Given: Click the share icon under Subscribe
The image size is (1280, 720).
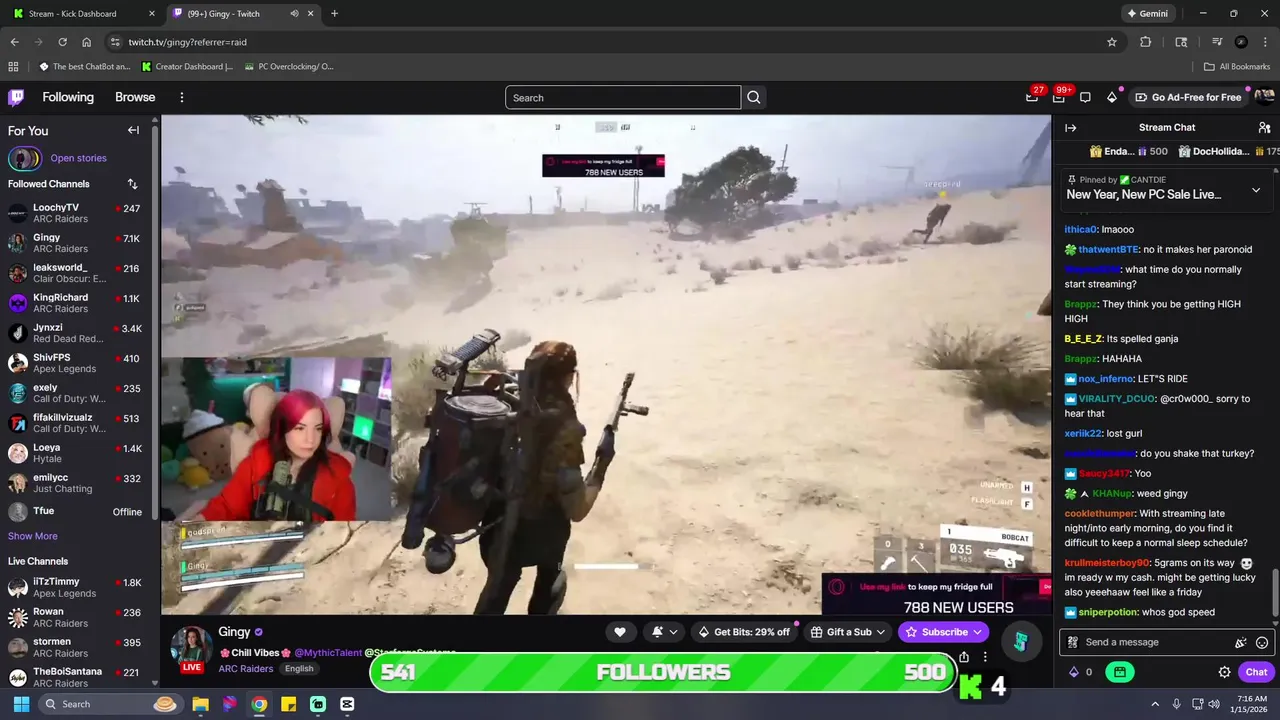Looking at the screenshot, I should click(x=964, y=657).
